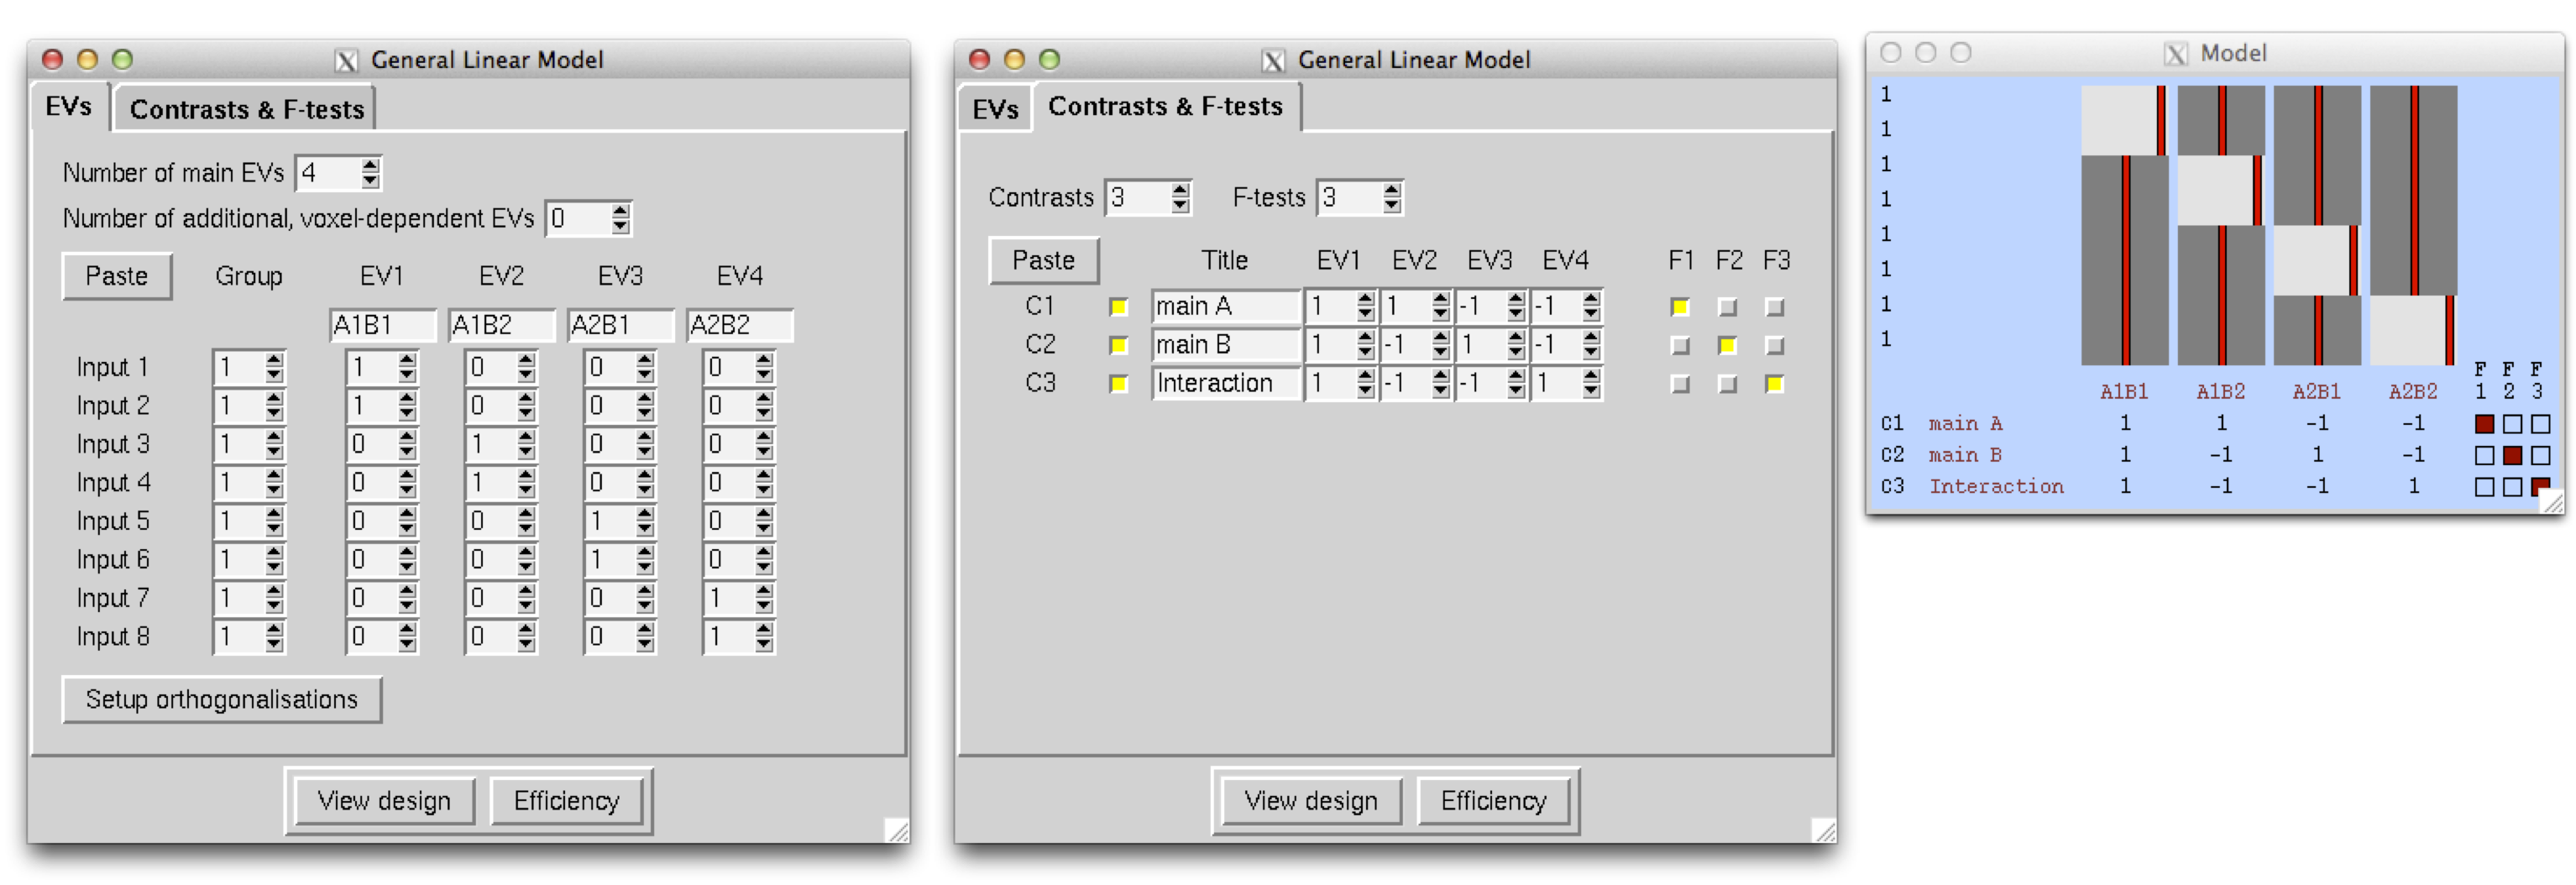
Task: Click the F1 filled red square for C1 in Model
Action: point(2483,424)
